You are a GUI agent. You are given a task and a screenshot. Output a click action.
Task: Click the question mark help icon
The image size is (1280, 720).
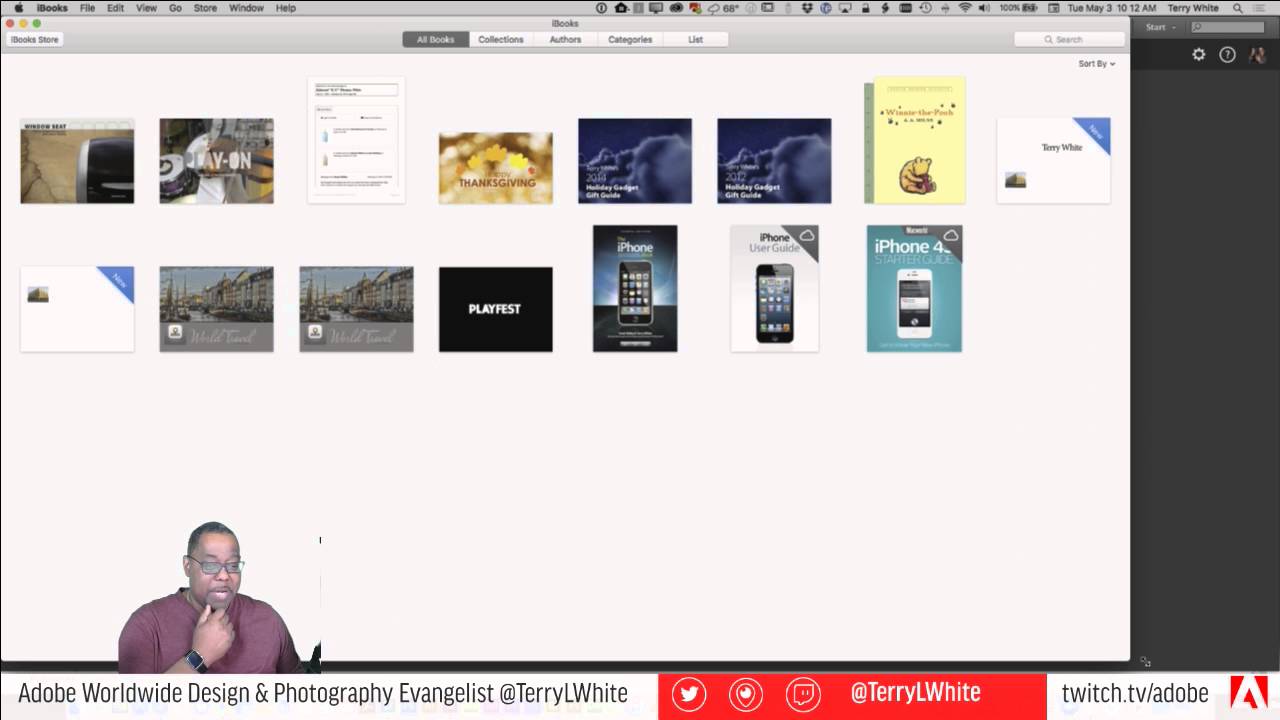1227,55
